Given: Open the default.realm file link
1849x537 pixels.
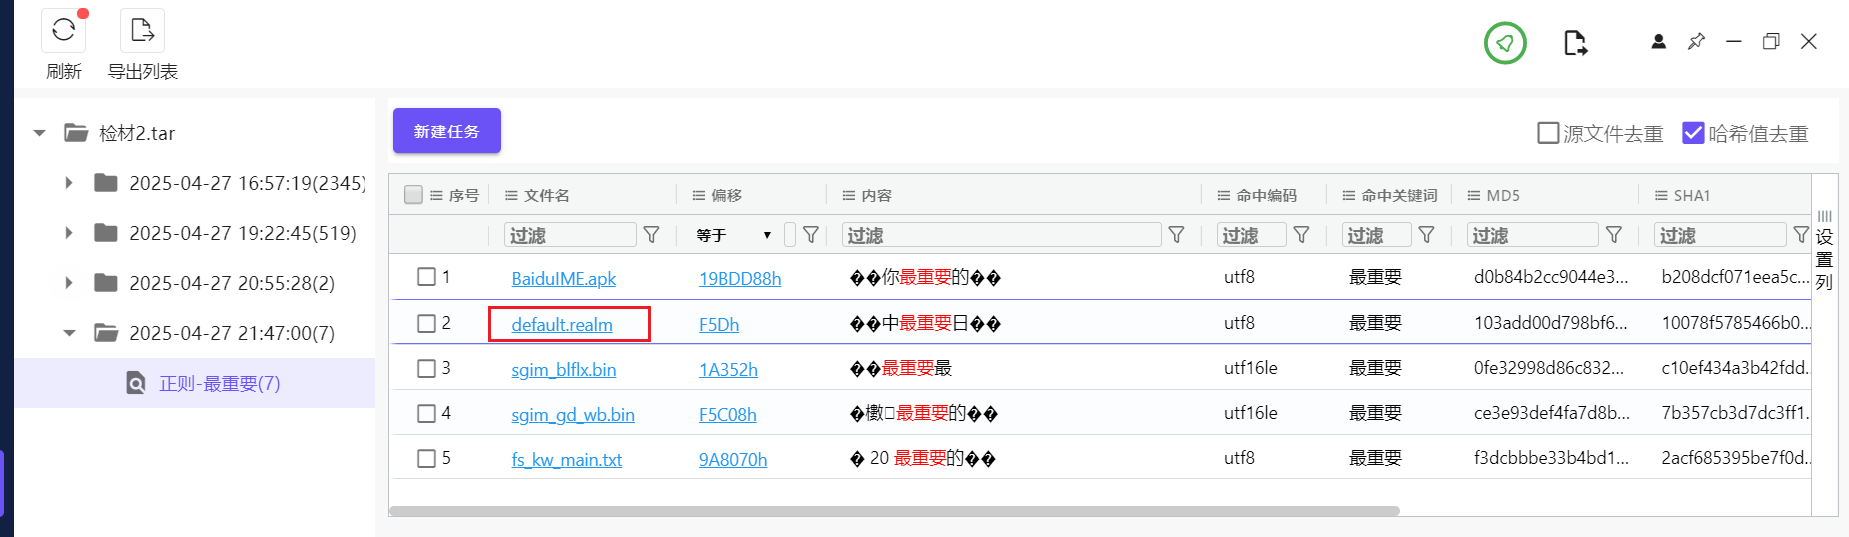Looking at the screenshot, I should pyautogui.click(x=562, y=325).
